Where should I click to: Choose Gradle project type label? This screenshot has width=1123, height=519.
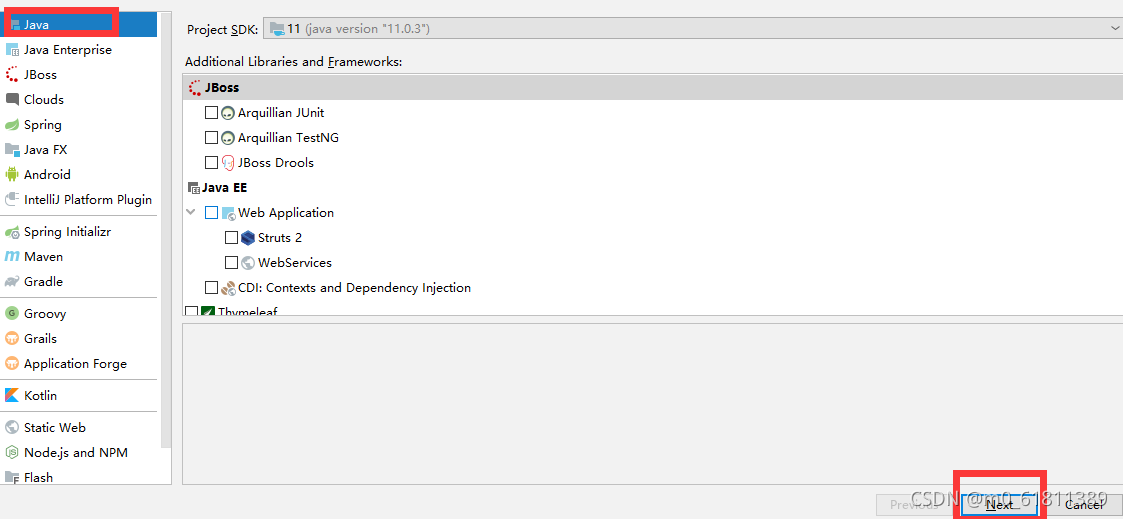pyautogui.click(x=43, y=281)
